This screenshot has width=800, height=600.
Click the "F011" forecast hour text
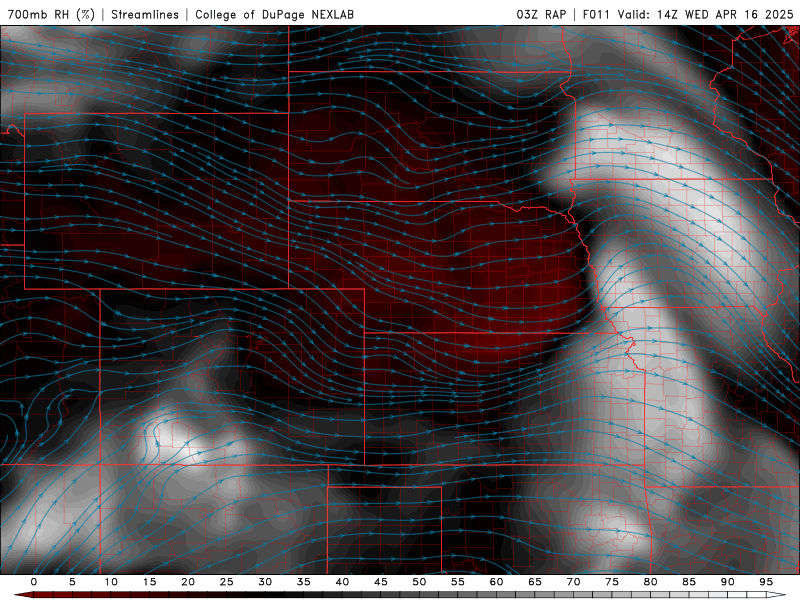pyautogui.click(x=596, y=14)
